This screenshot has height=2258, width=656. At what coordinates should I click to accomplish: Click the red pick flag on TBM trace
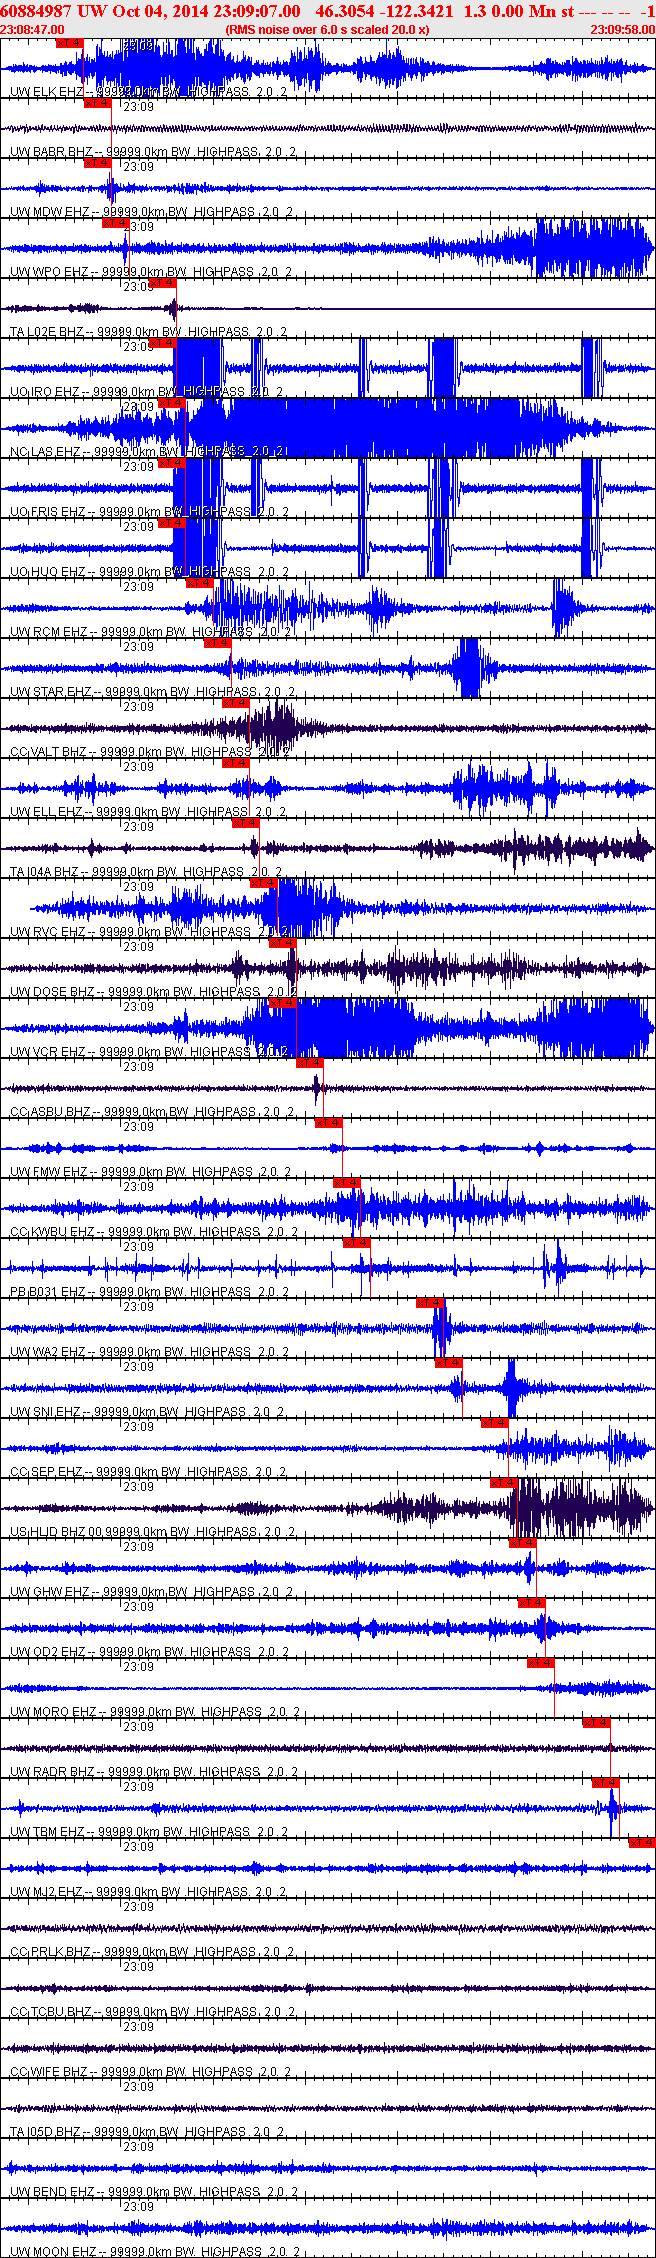click(x=605, y=1783)
